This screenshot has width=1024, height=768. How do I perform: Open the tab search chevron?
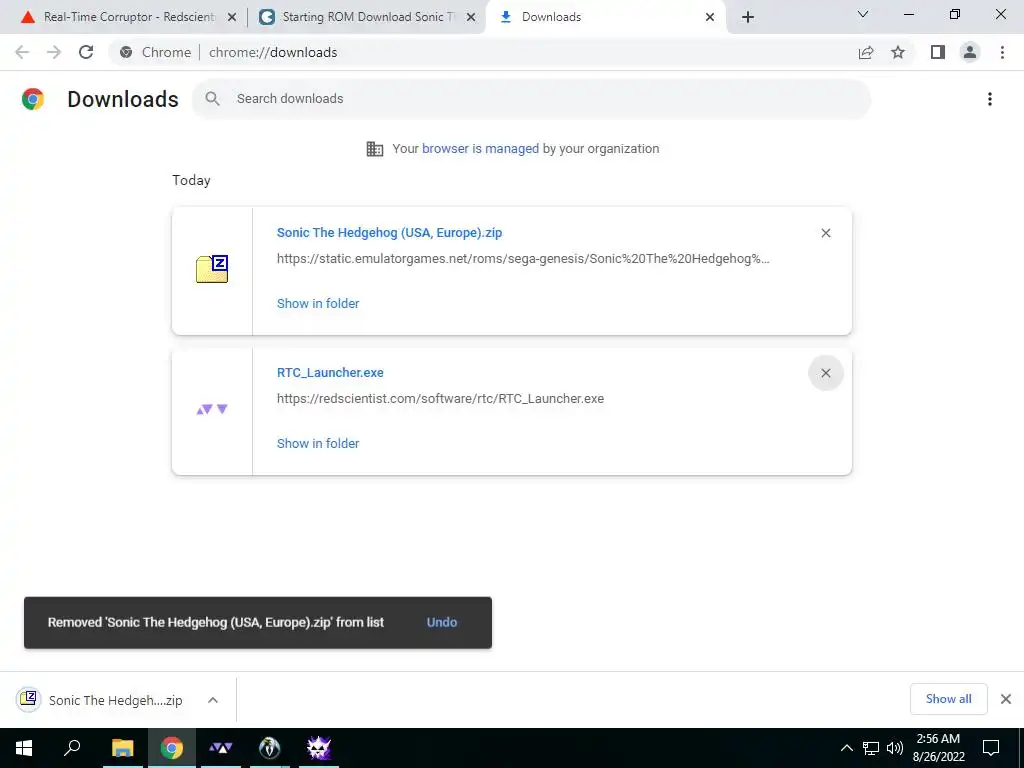[x=863, y=14]
